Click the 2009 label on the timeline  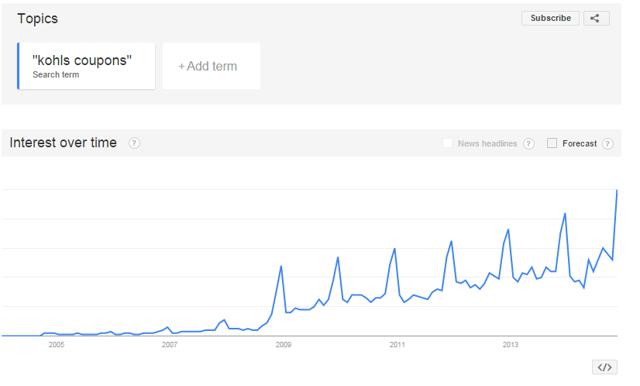[x=283, y=345]
